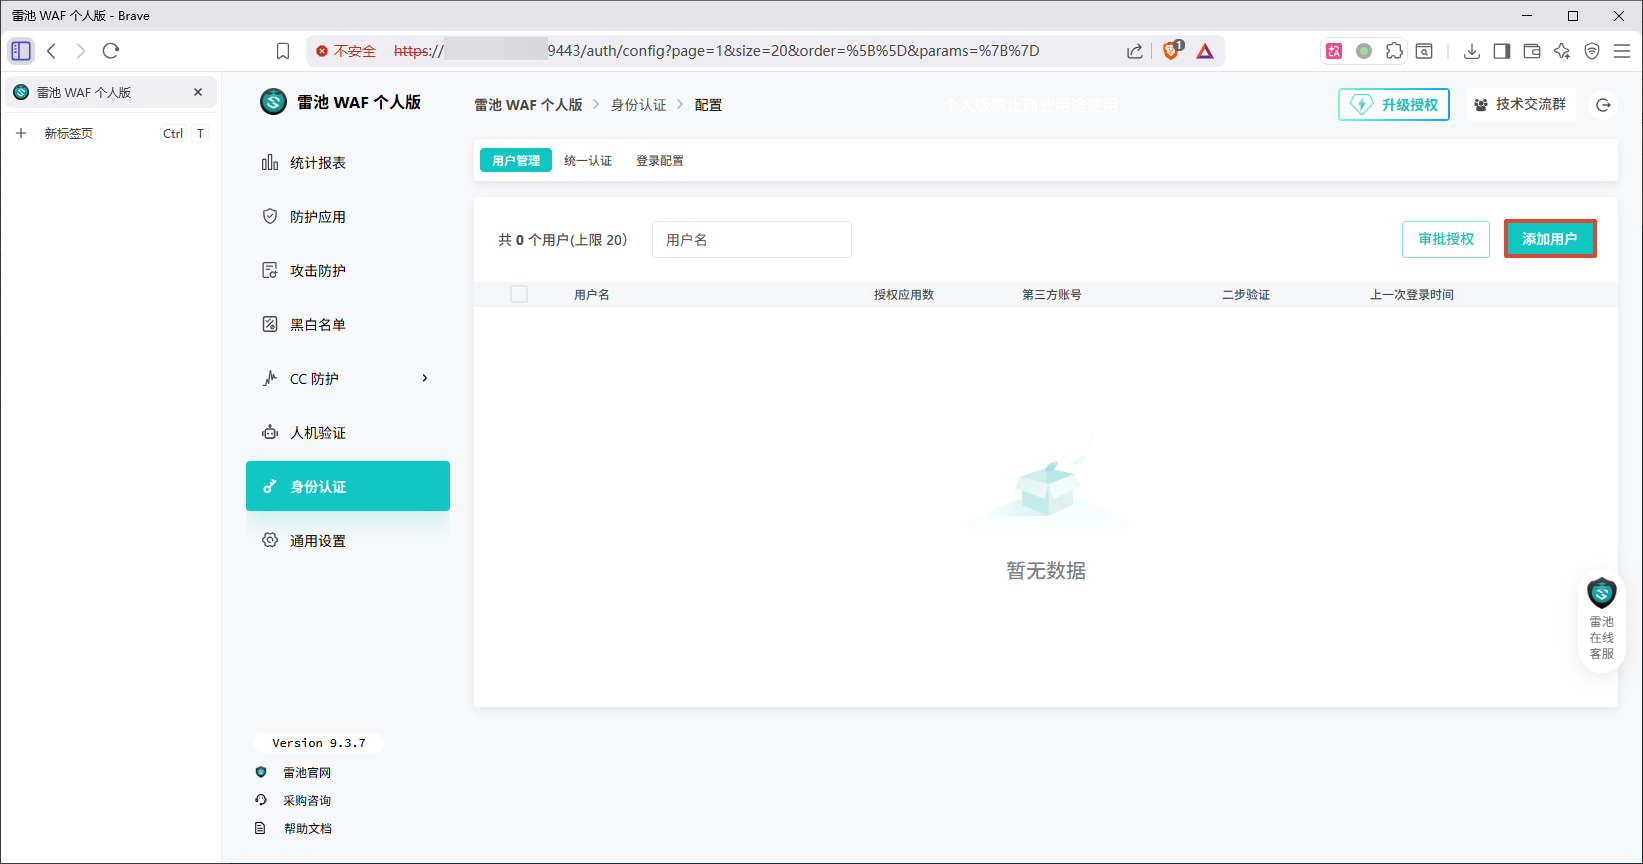Image resolution: width=1643 pixels, height=864 pixels.
Task: Select the highlighted 身份认证 sidebar item
Action: [x=348, y=486]
